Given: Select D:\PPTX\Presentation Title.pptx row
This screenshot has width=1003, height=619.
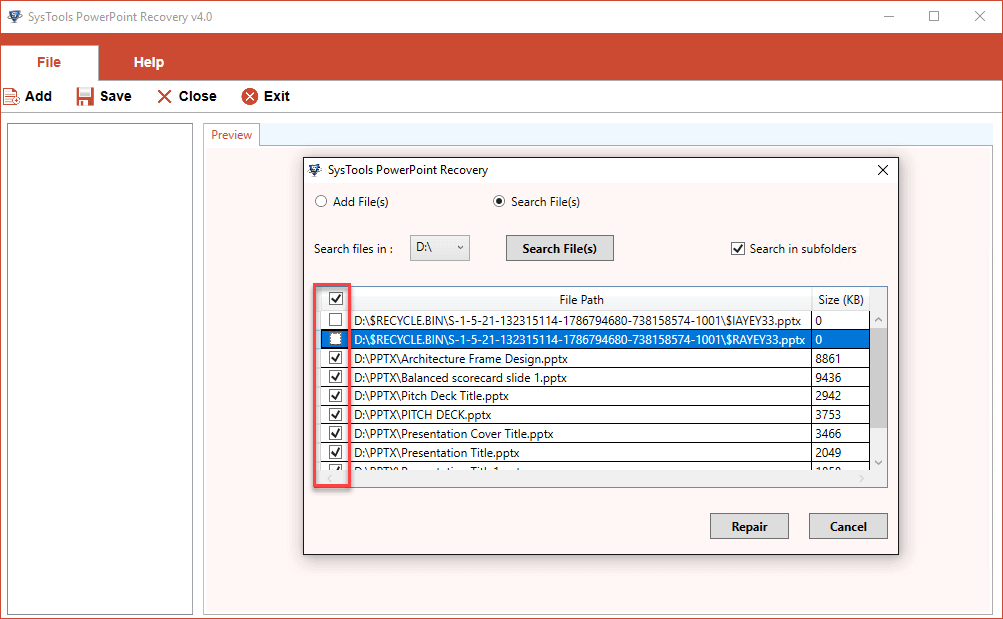Looking at the screenshot, I should 581,453.
